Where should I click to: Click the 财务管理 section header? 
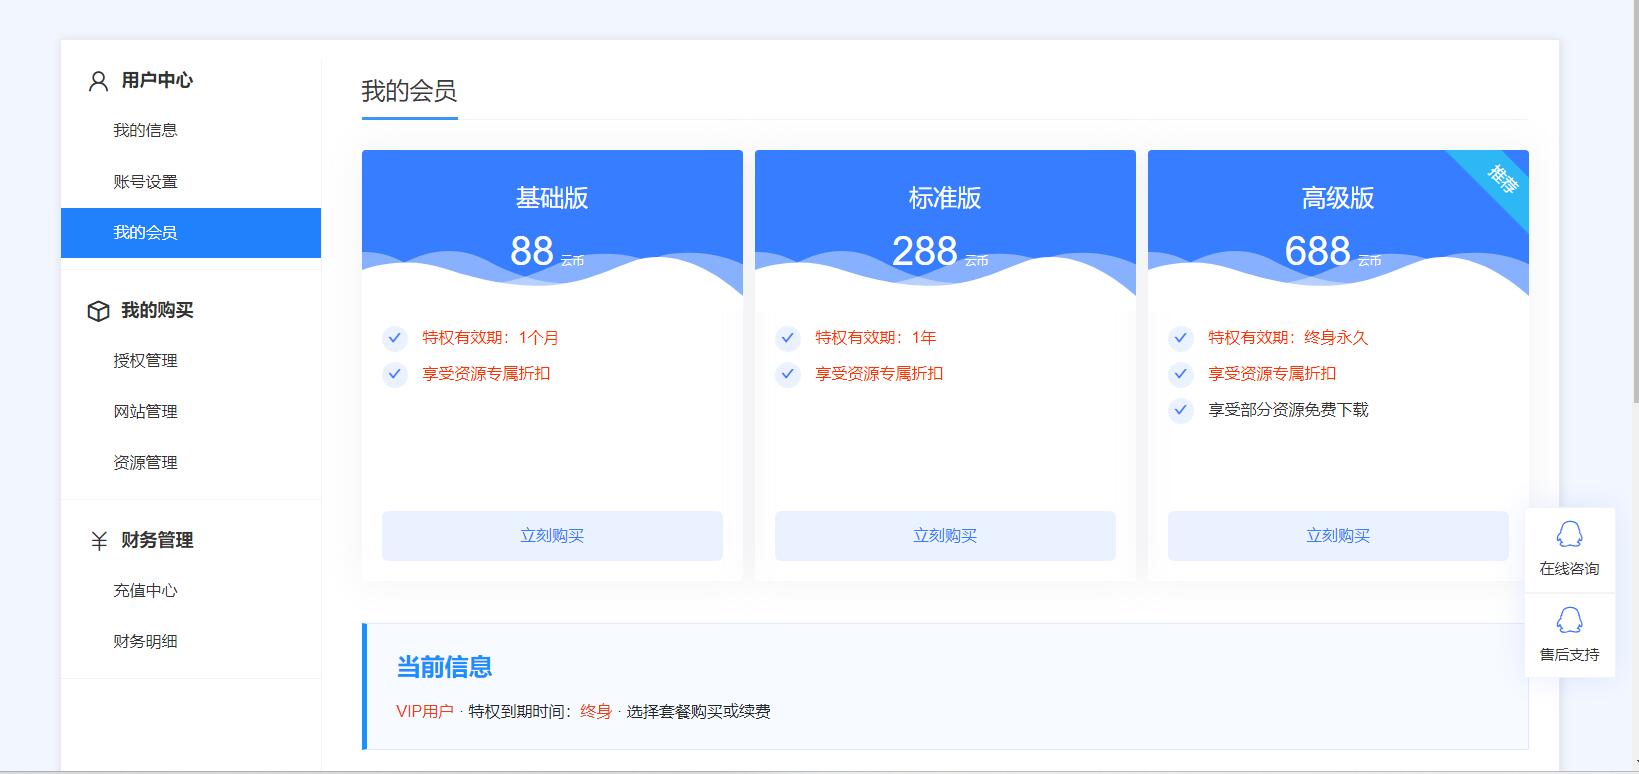tap(157, 540)
